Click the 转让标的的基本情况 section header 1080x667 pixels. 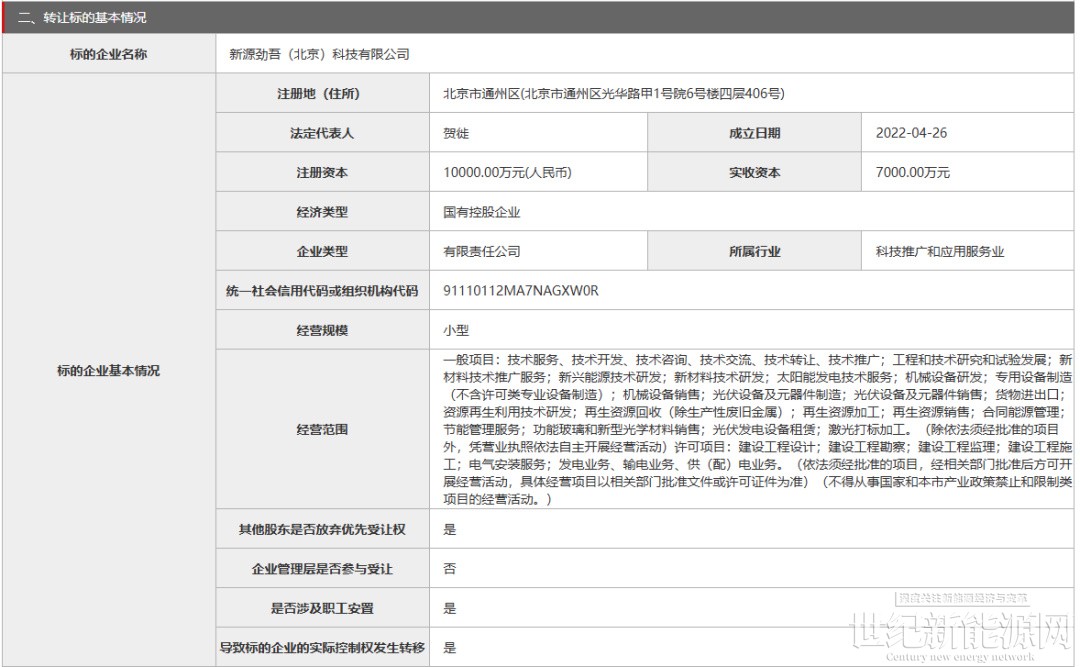point(88,17)
